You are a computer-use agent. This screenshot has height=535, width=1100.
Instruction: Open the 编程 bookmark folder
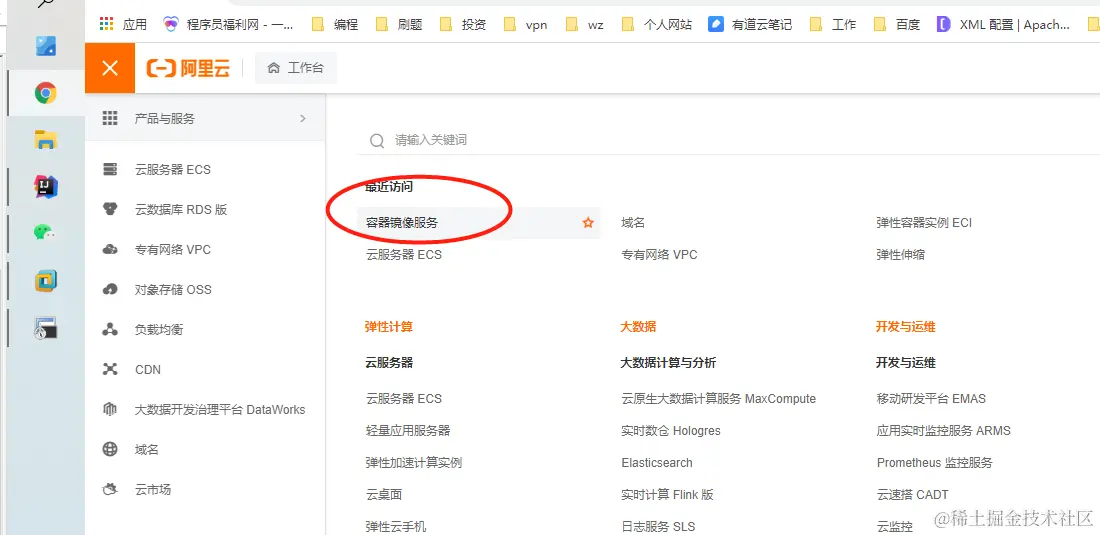click(335, 25)
